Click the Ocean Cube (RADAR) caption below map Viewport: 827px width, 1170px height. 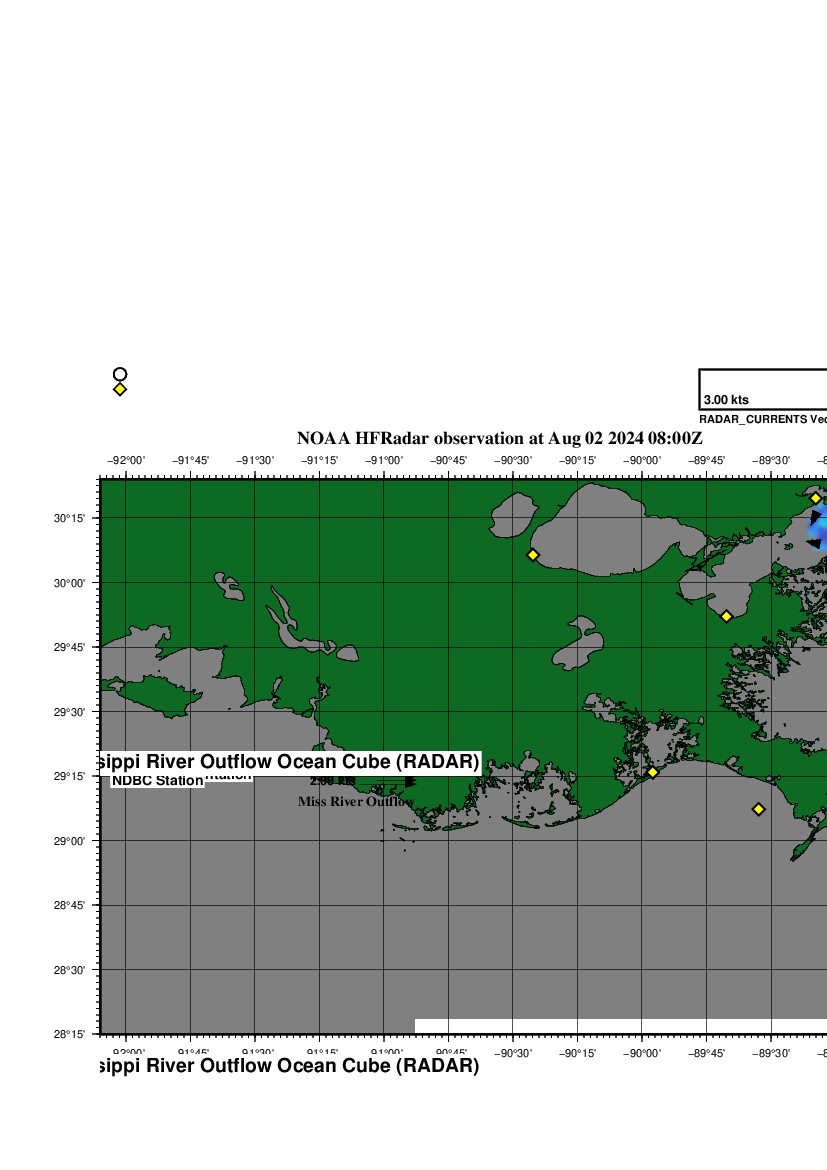(x=288, y=1066)
